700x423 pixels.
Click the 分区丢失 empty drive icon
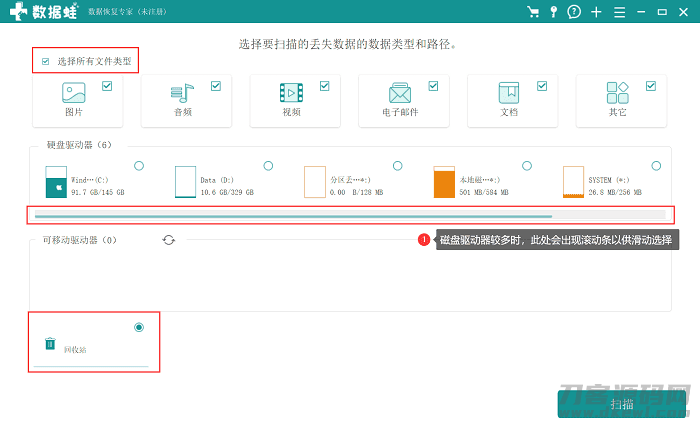315,182
